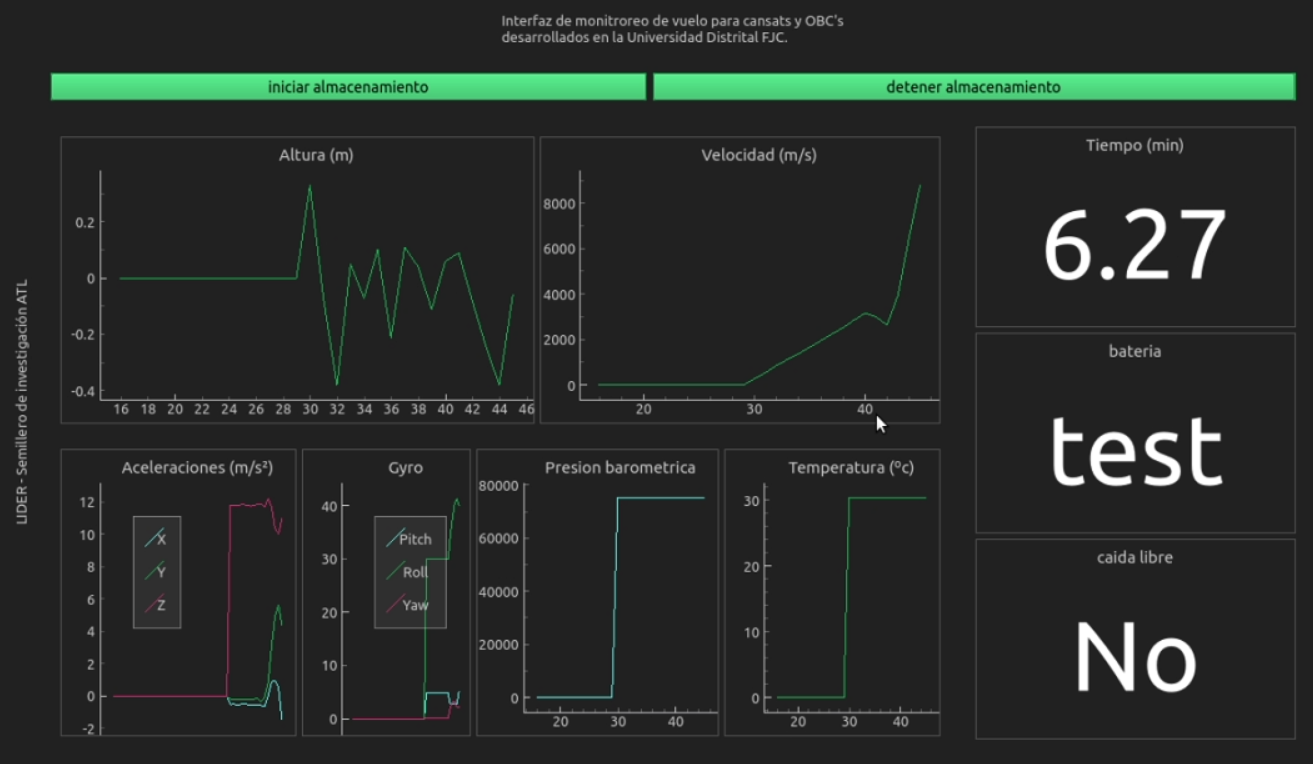The image size is (1313, 764).
Task: Click the end point of Velocidad curve
Action: pyautogui.click(x=920, y=185)
